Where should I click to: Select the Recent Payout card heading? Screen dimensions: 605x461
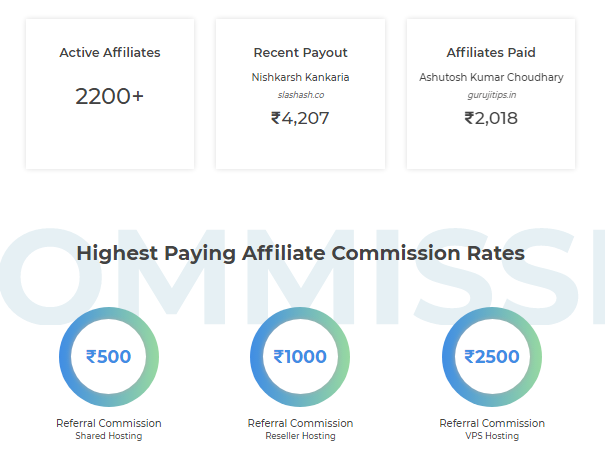click(301, 52)
